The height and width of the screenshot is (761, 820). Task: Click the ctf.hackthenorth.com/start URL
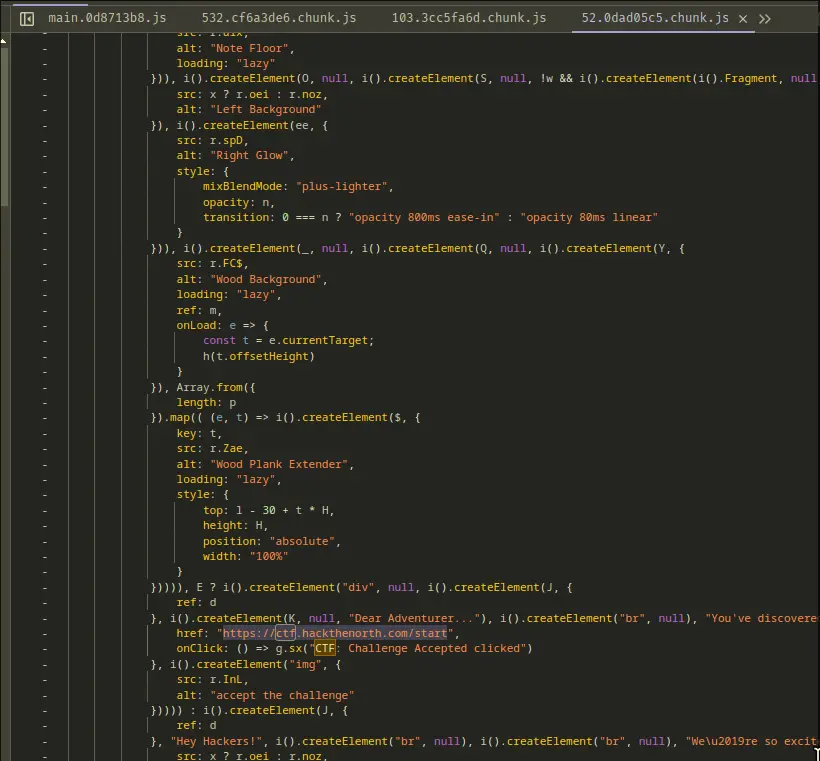[x=338, y=633]
